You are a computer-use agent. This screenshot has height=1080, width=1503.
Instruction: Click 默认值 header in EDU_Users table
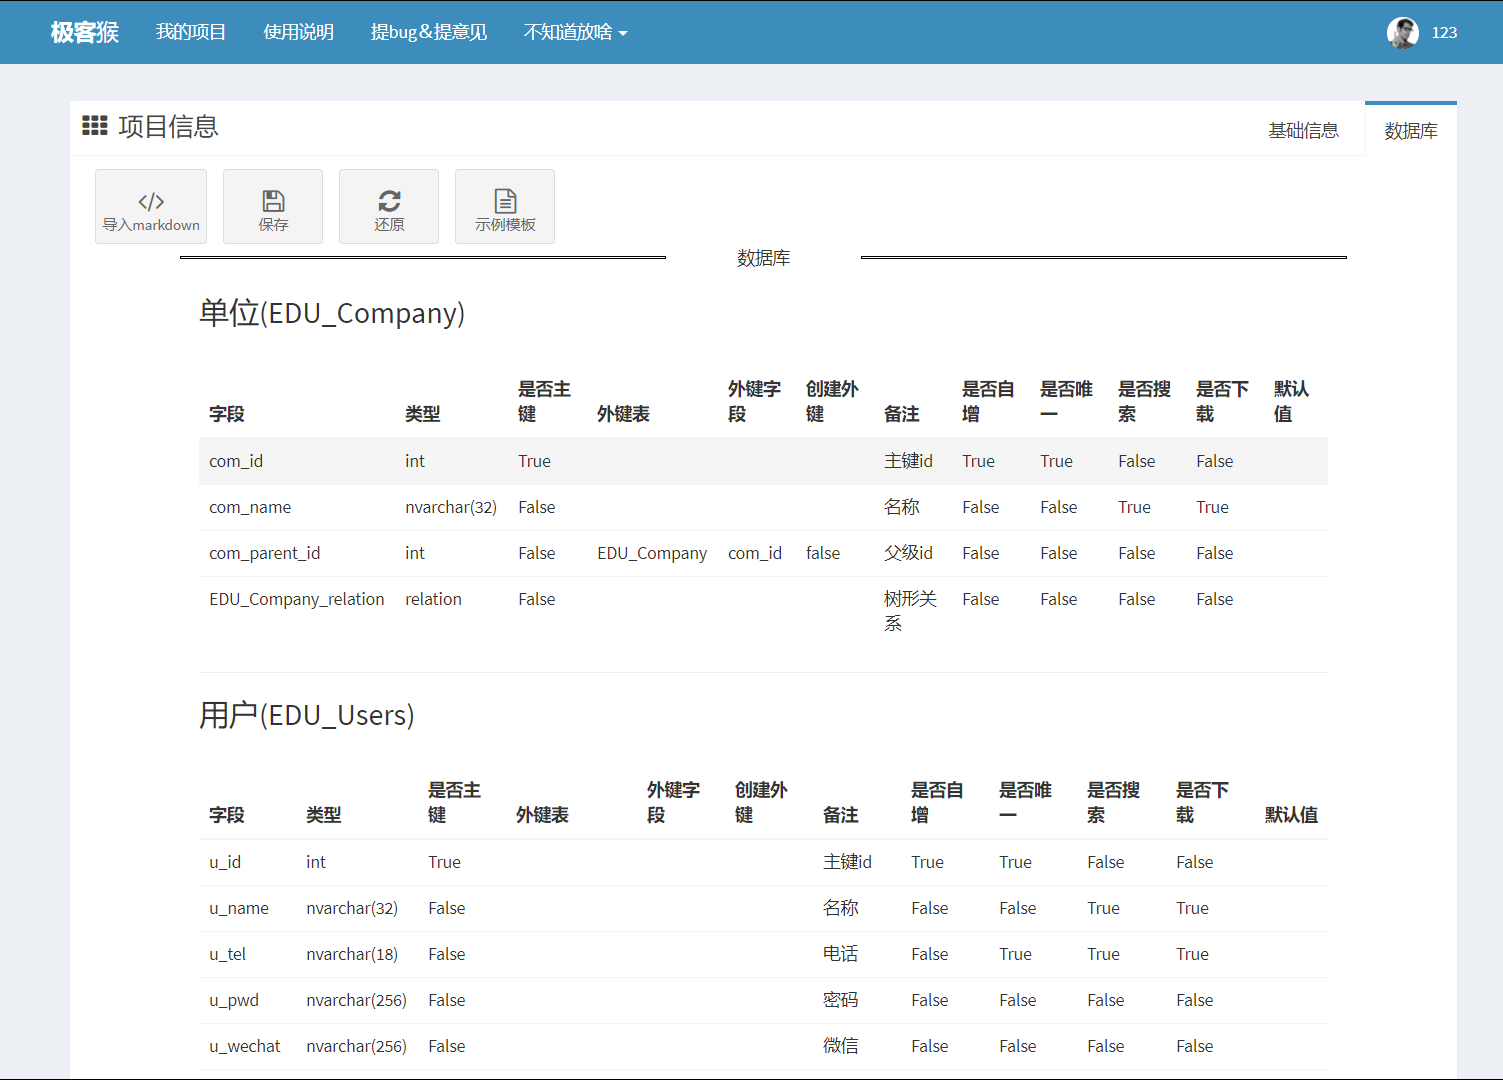[x=1291, y=815]
